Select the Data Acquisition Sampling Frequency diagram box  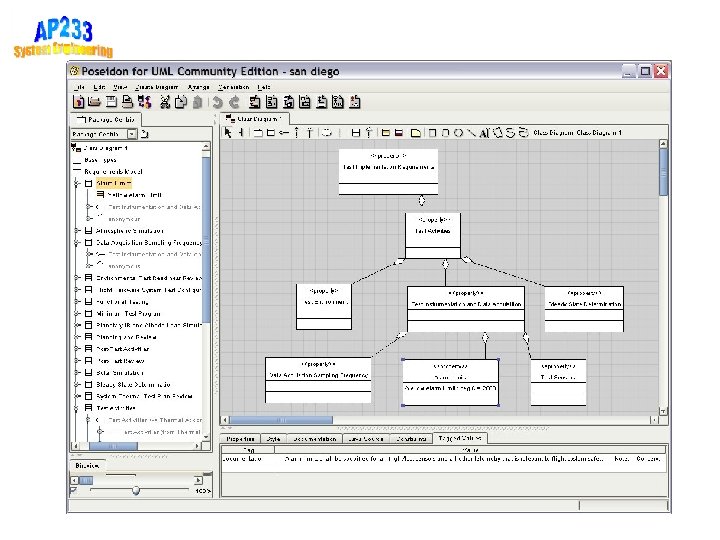pyautogui.click(x=318, y=380)
